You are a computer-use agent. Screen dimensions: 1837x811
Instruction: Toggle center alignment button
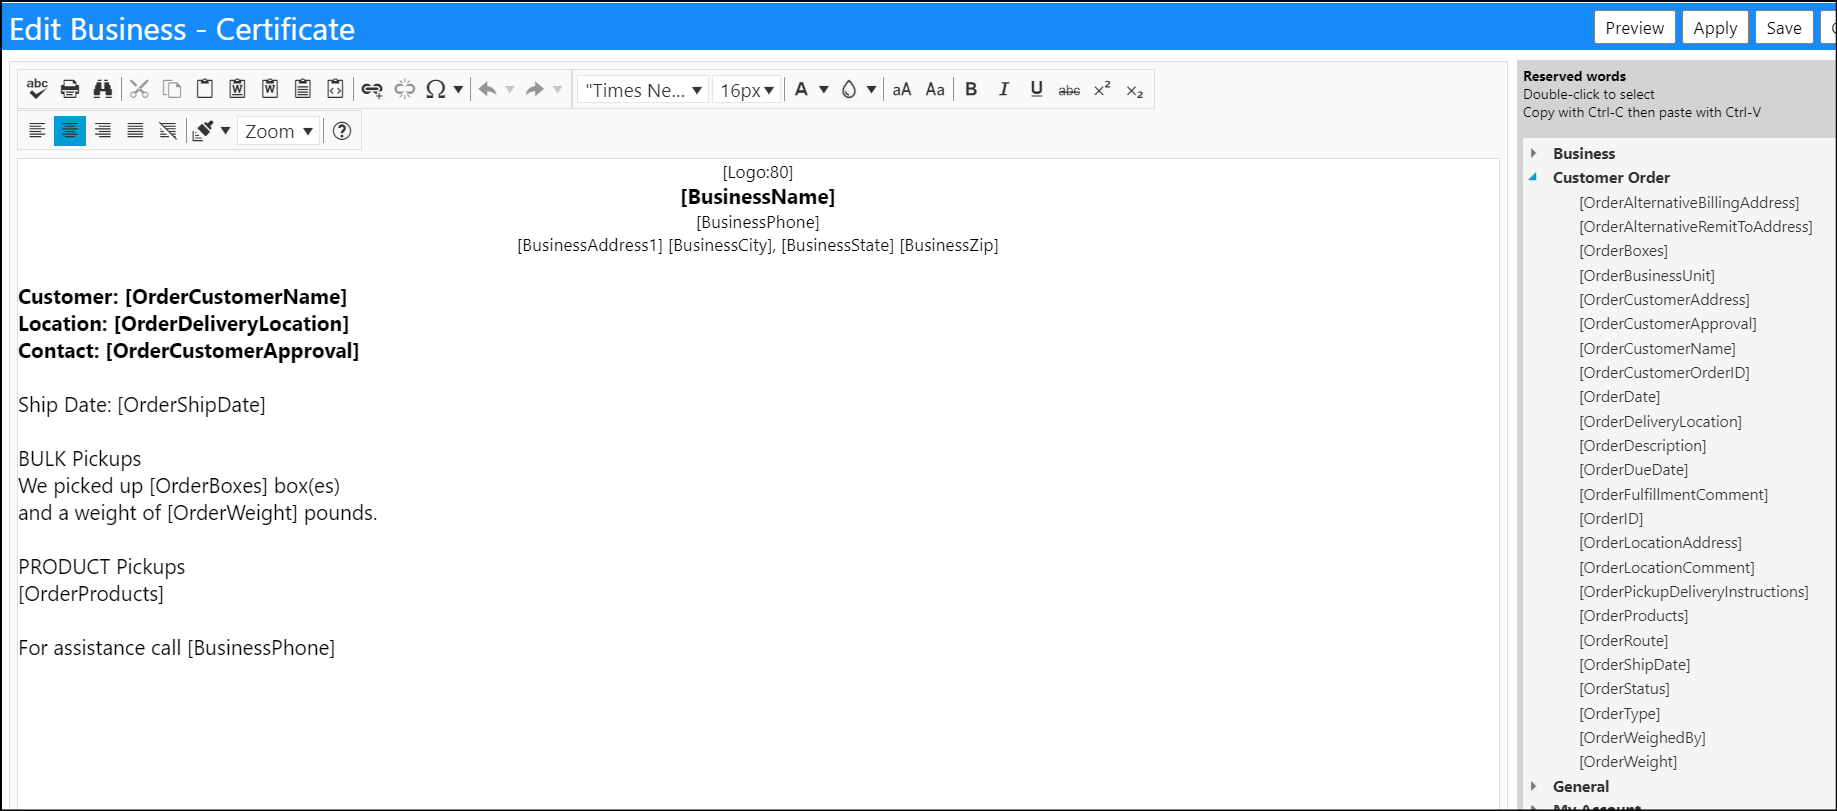coord(70,131)
